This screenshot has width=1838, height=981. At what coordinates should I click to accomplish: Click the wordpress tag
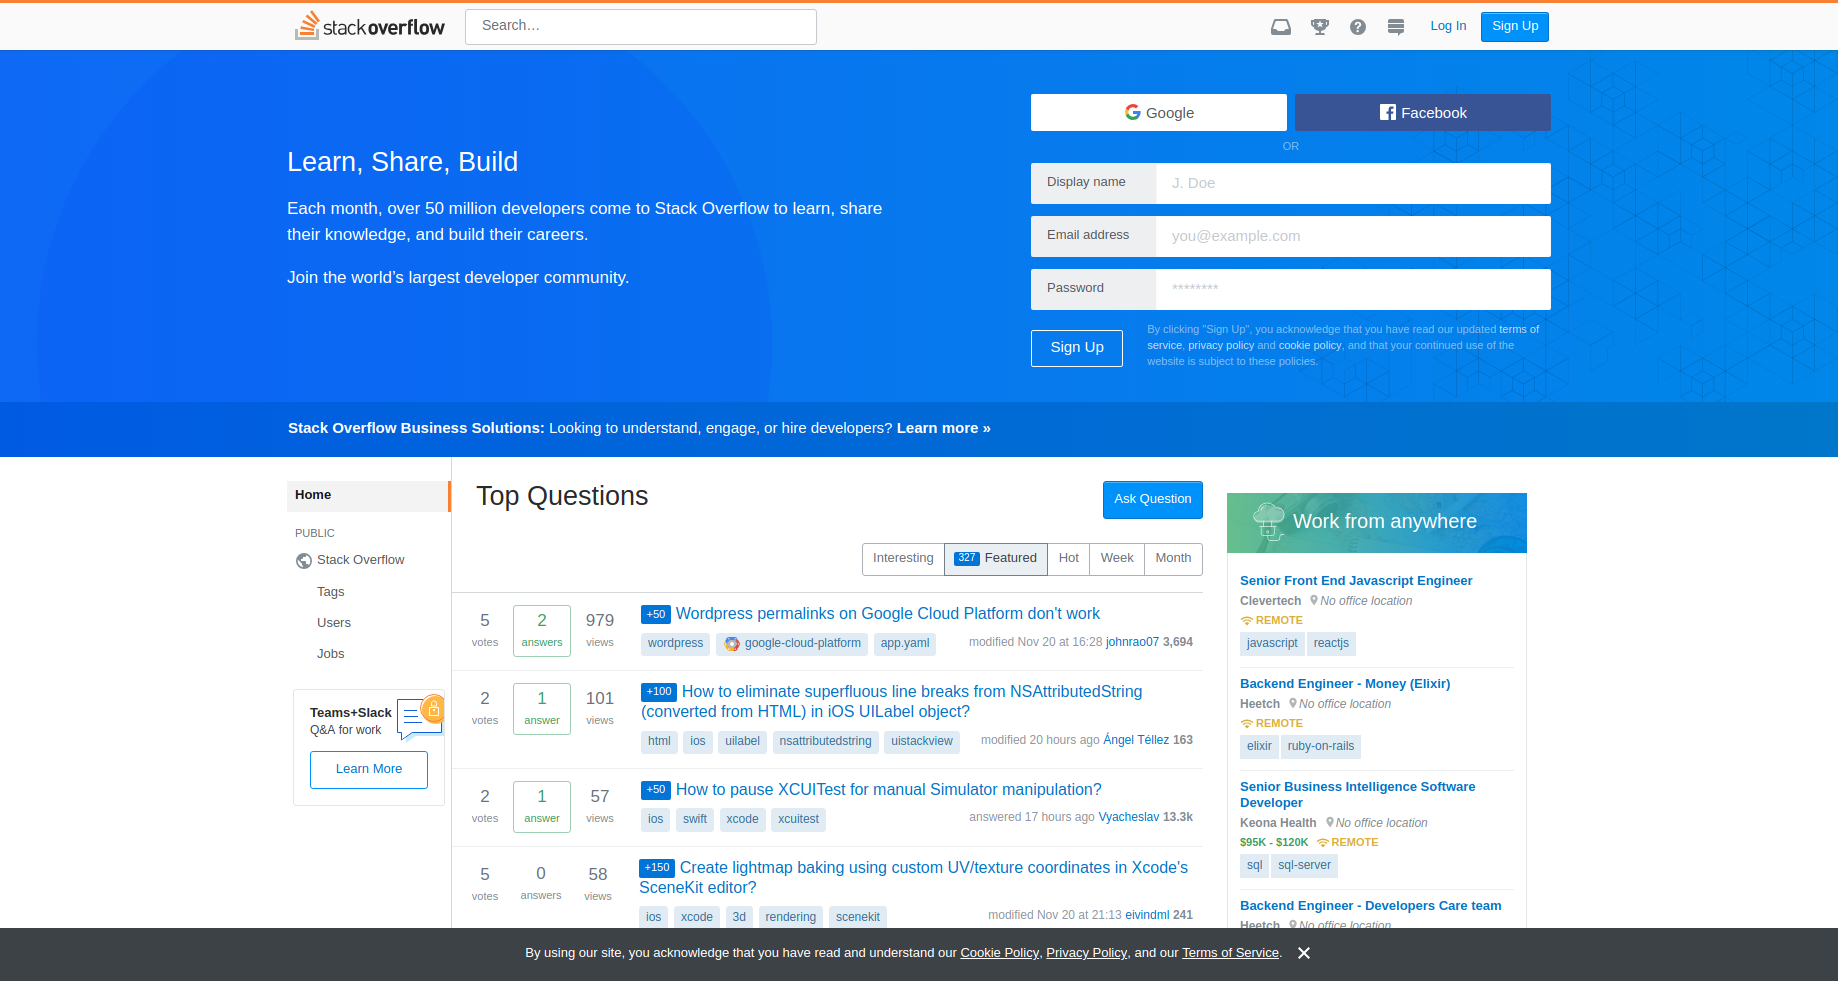pos(675,644)
